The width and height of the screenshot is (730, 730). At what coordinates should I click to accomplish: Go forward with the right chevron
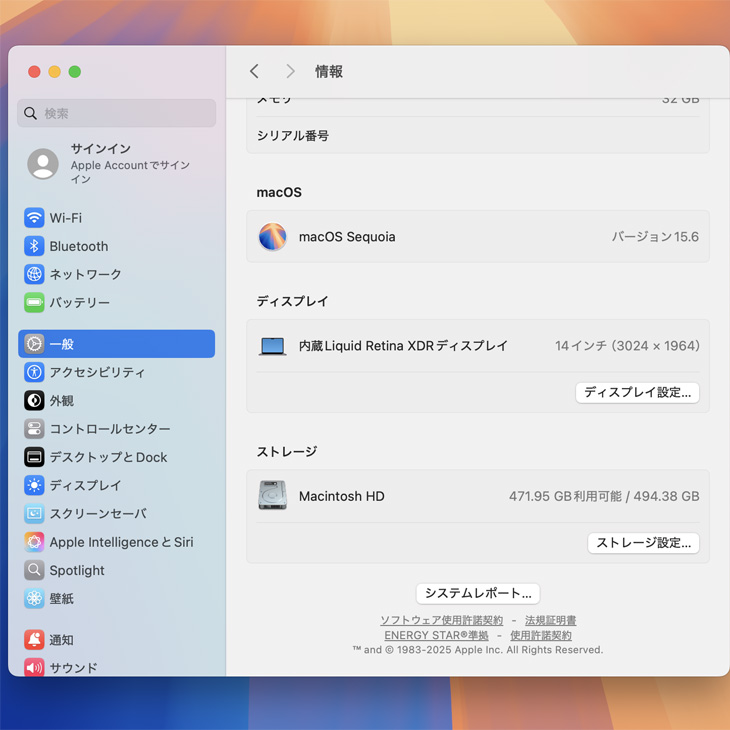[x=291, y=71]
